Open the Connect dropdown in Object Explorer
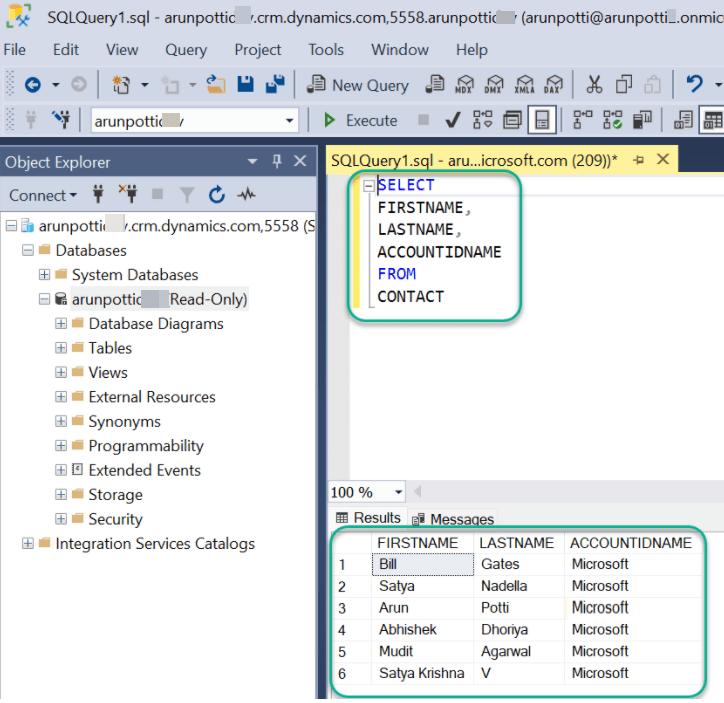 (x=43, y=195)
